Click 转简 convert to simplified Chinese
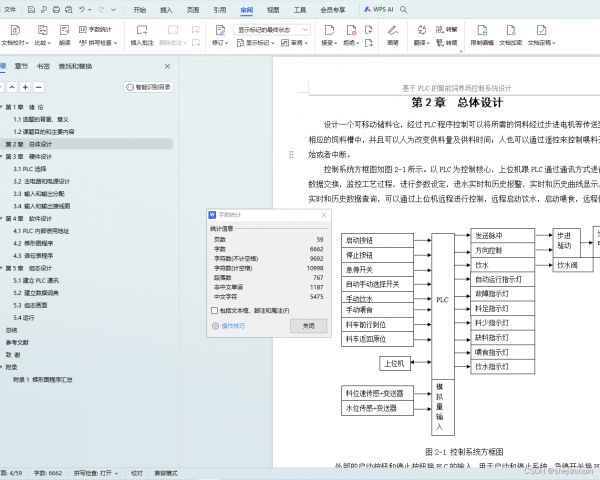 tap(447, 42)
